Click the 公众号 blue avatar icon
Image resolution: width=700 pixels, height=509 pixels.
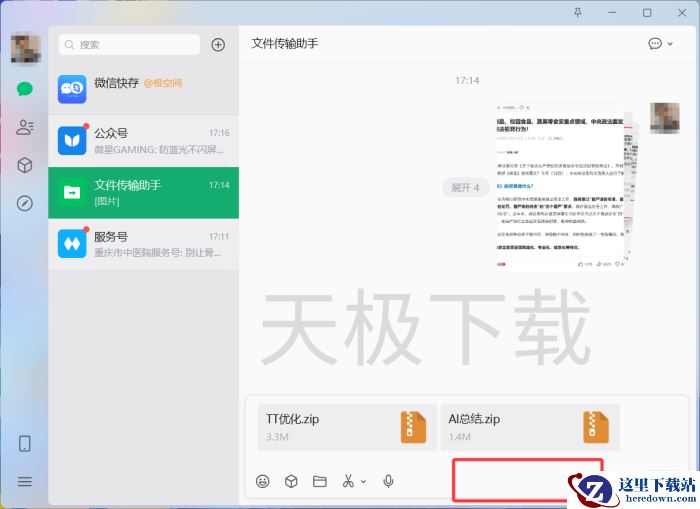[x=72, y=141]
